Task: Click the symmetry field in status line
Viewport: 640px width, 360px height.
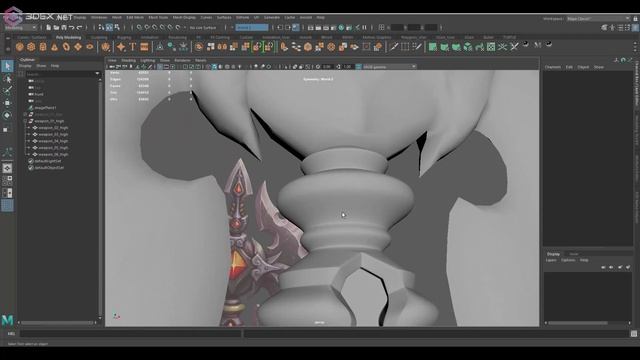Action: 252,27
